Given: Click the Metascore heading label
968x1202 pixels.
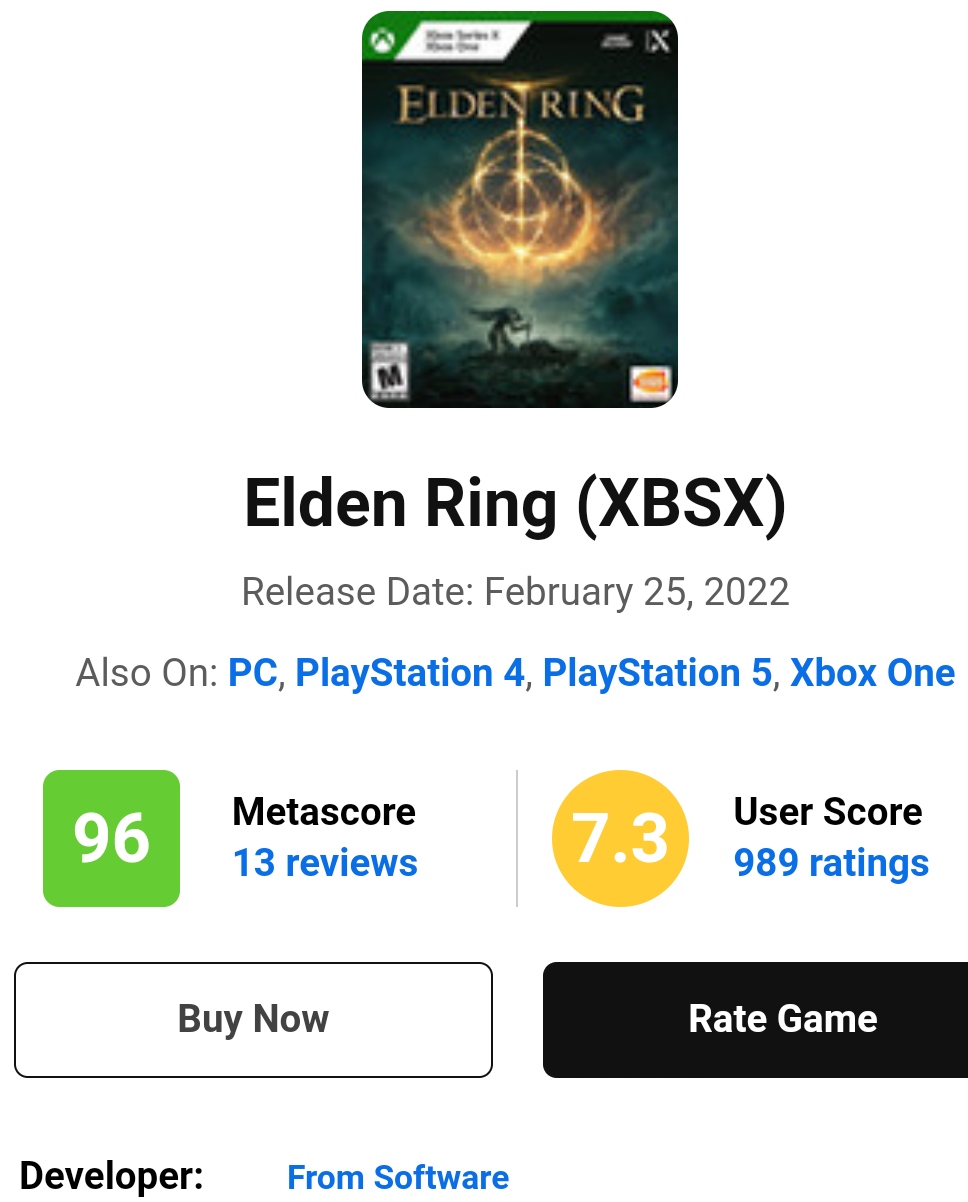Looking at the screenshot, I should [324, 811].
